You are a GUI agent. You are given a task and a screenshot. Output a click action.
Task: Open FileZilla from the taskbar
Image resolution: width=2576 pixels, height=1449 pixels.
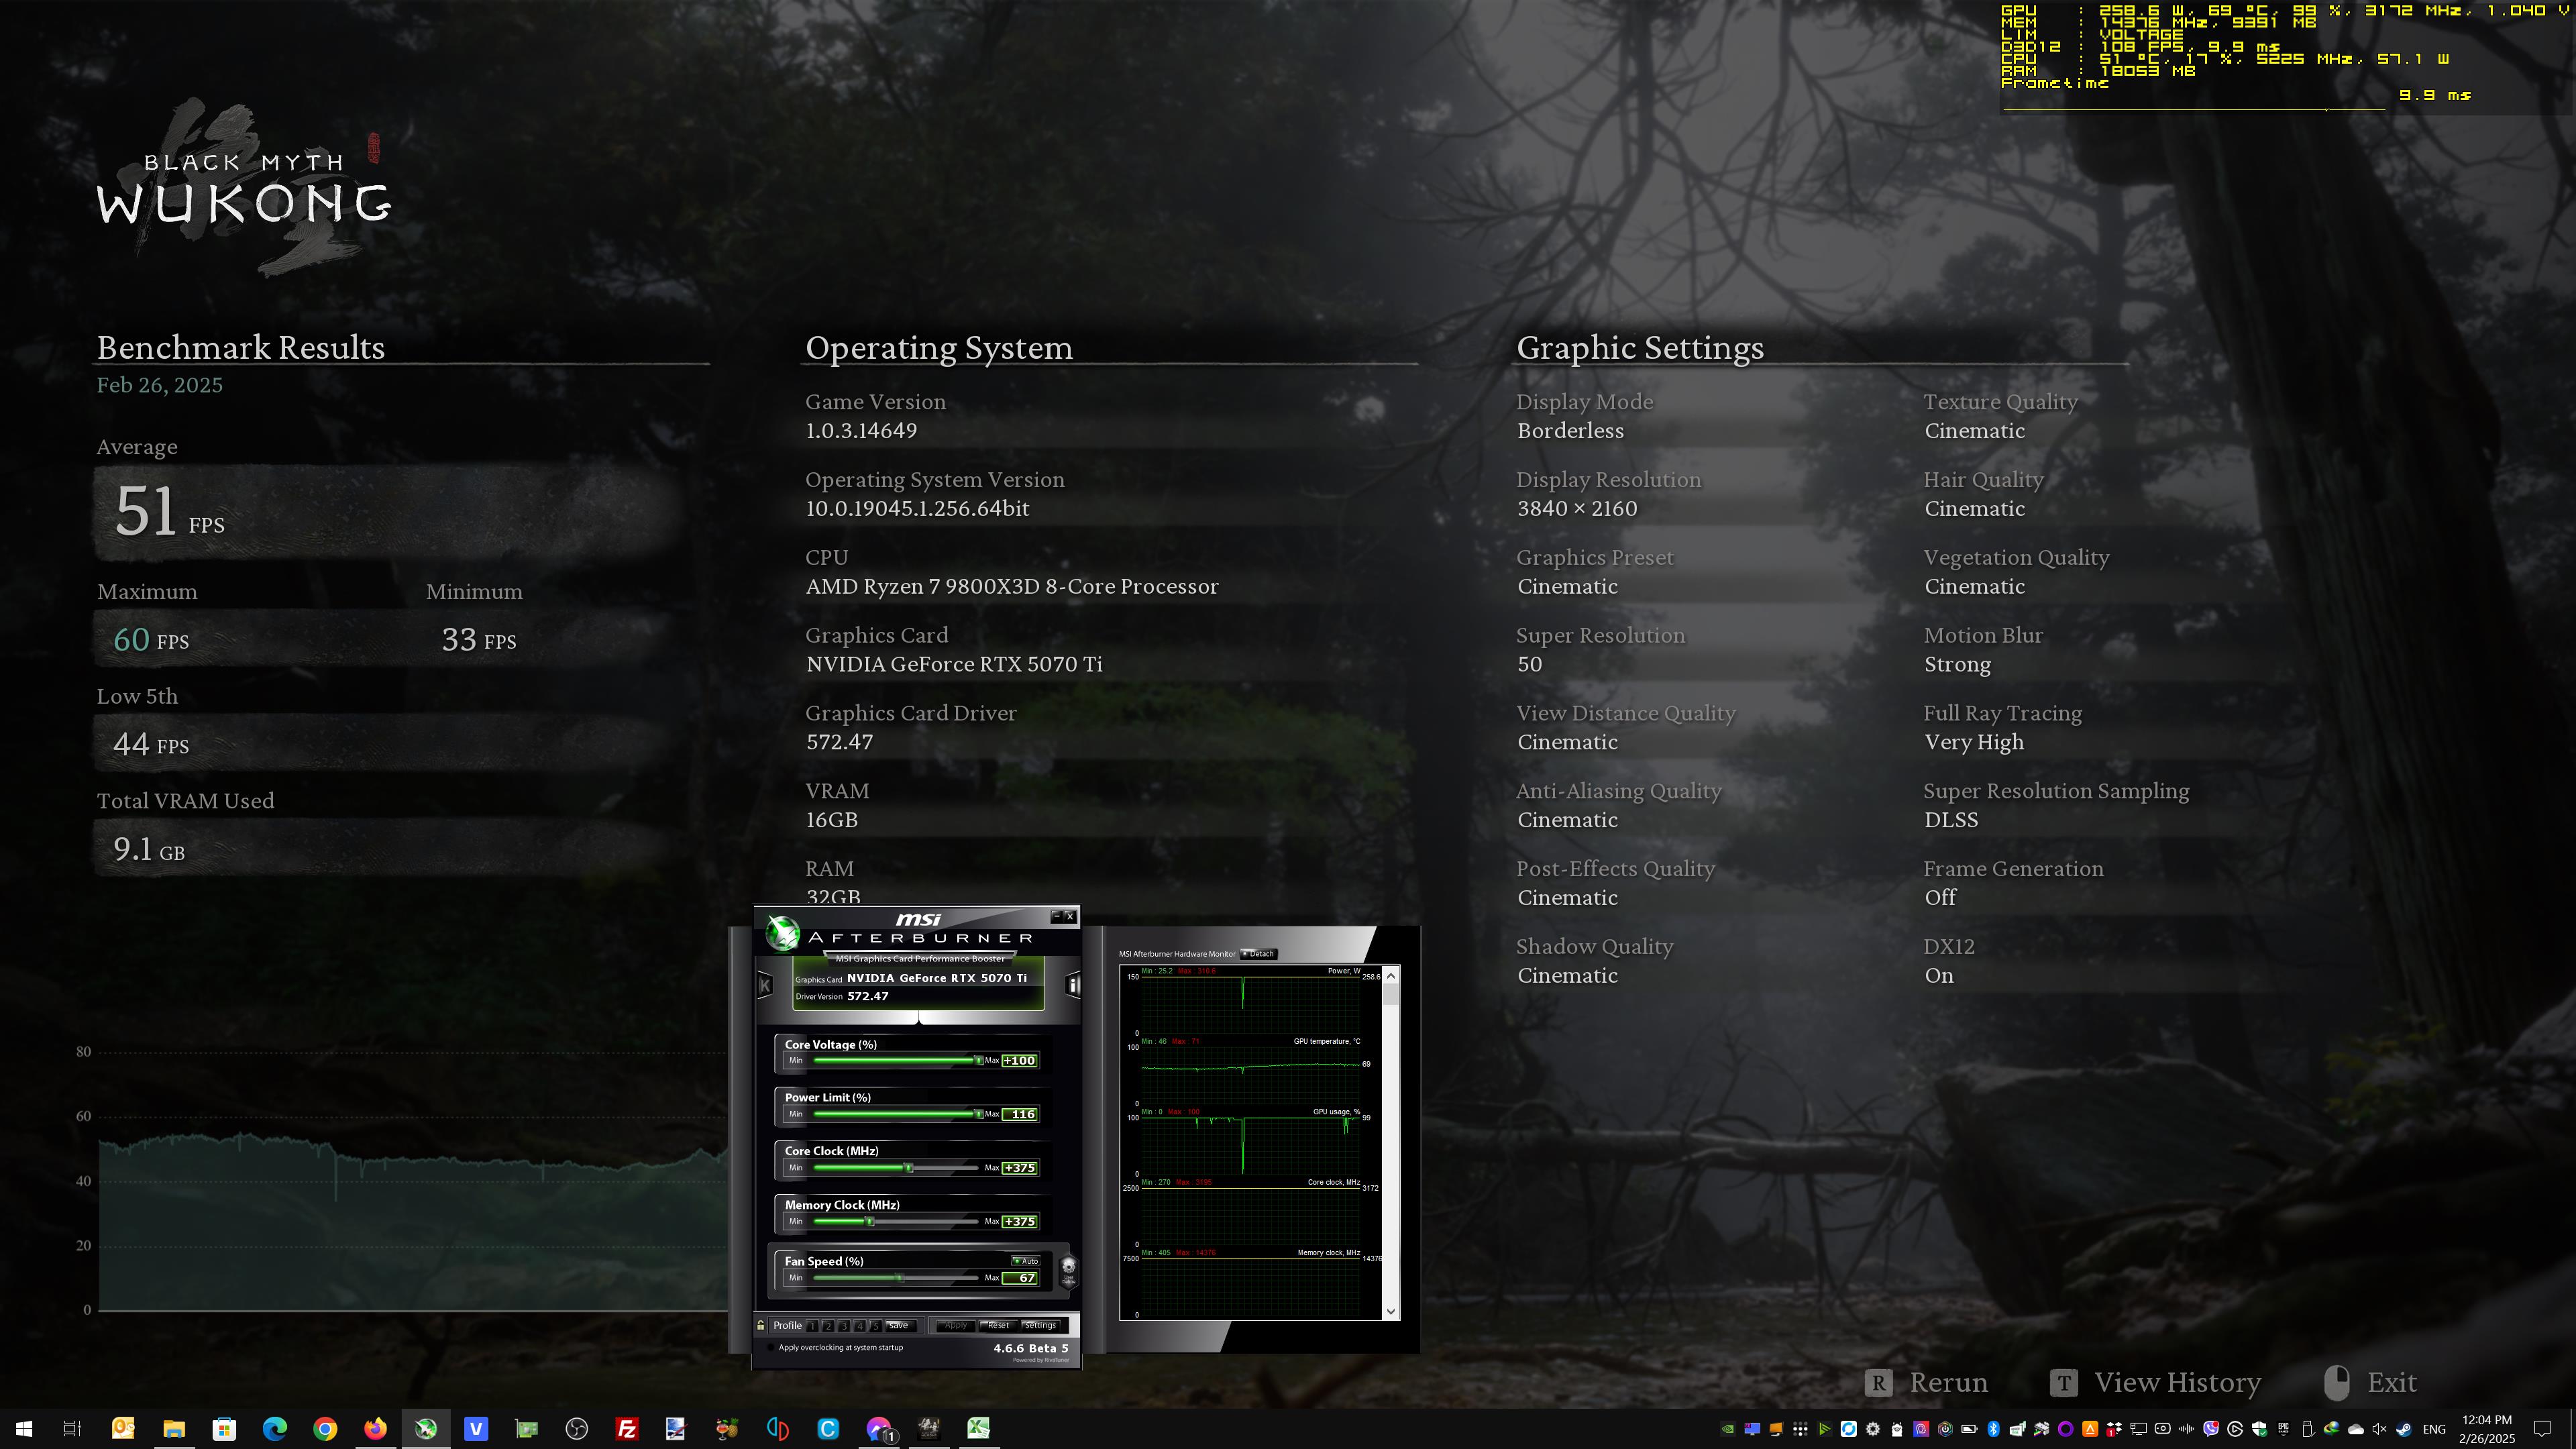pos(627,1428)
